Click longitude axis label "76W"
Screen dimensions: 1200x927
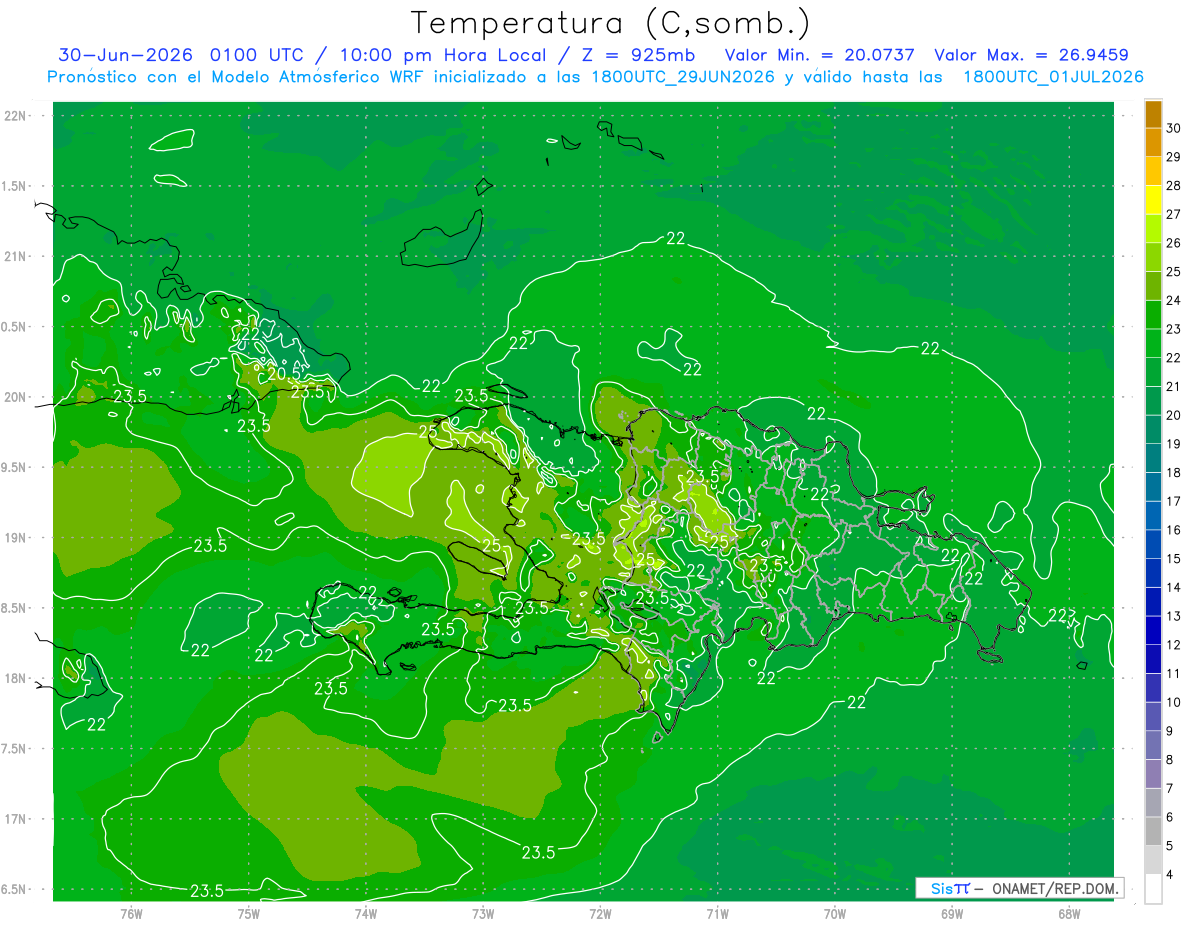pyautogui.click(x=131, y=914)
